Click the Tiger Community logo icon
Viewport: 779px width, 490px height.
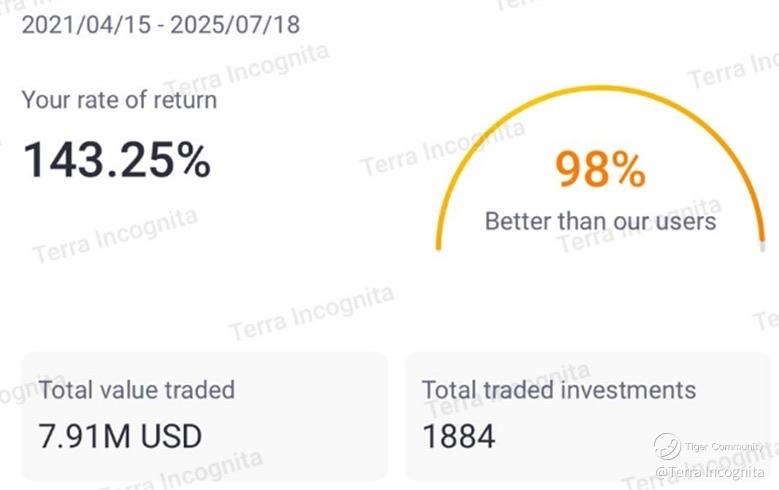(667, 446)
